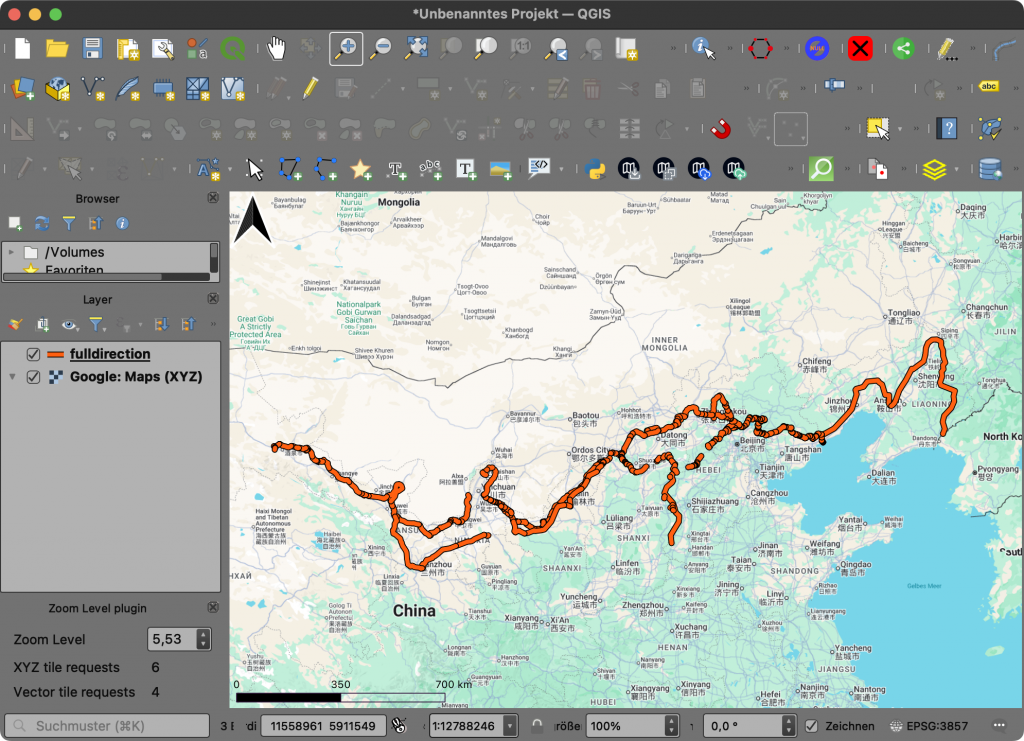Open the select-features tool dropdown arrow
Viewport: 1024px width, 741px height.
tap(900, 129)
